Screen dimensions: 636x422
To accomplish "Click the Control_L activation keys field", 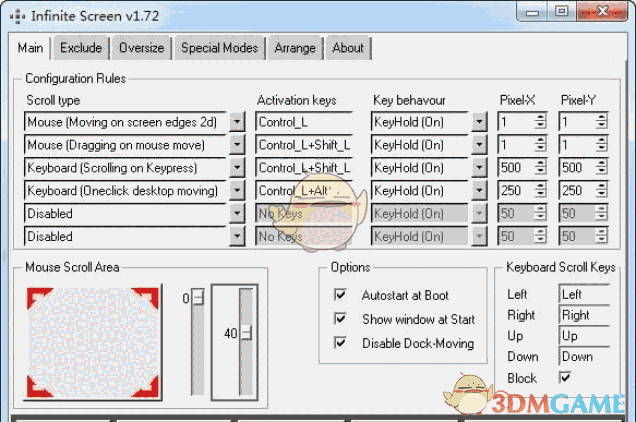I will click(304, 121).
